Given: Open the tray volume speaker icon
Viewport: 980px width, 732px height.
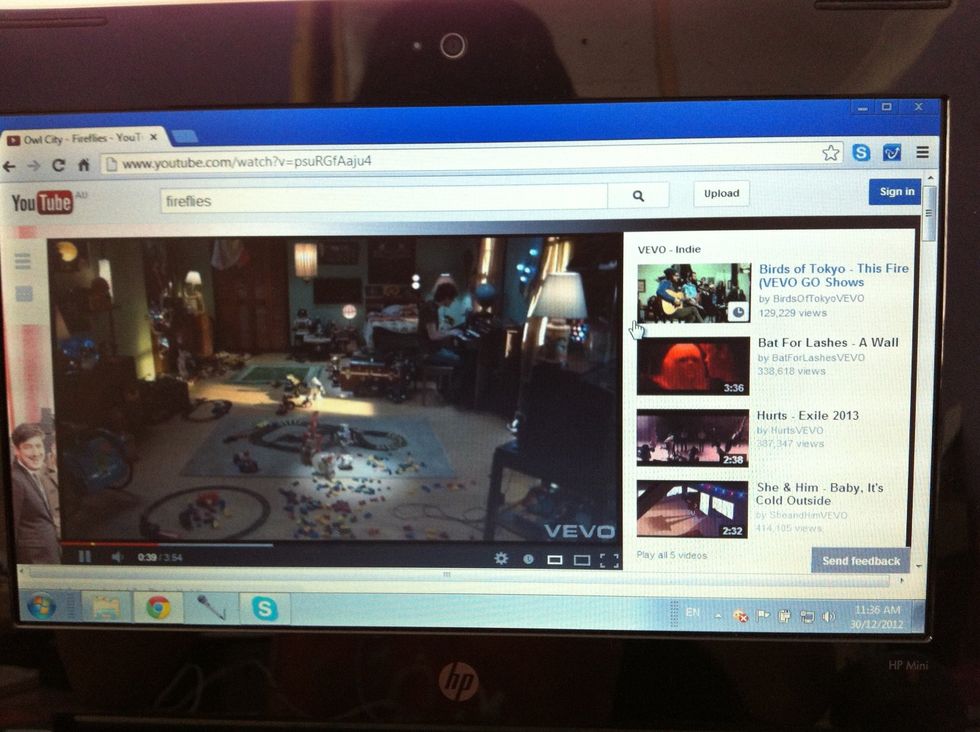Looking at the screenshot, I should [828, 617].
